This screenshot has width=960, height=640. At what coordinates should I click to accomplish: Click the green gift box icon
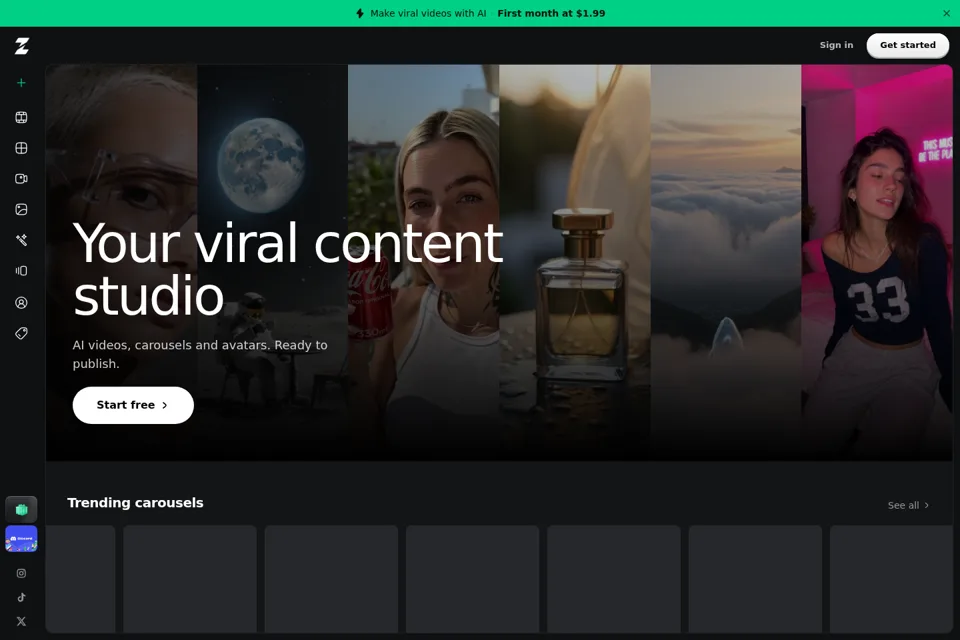(x=21, y=509)
